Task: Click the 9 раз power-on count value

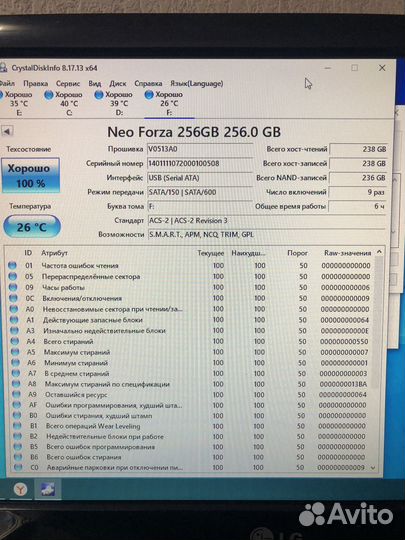Action: pyautogui.click(x=357, y=192)
